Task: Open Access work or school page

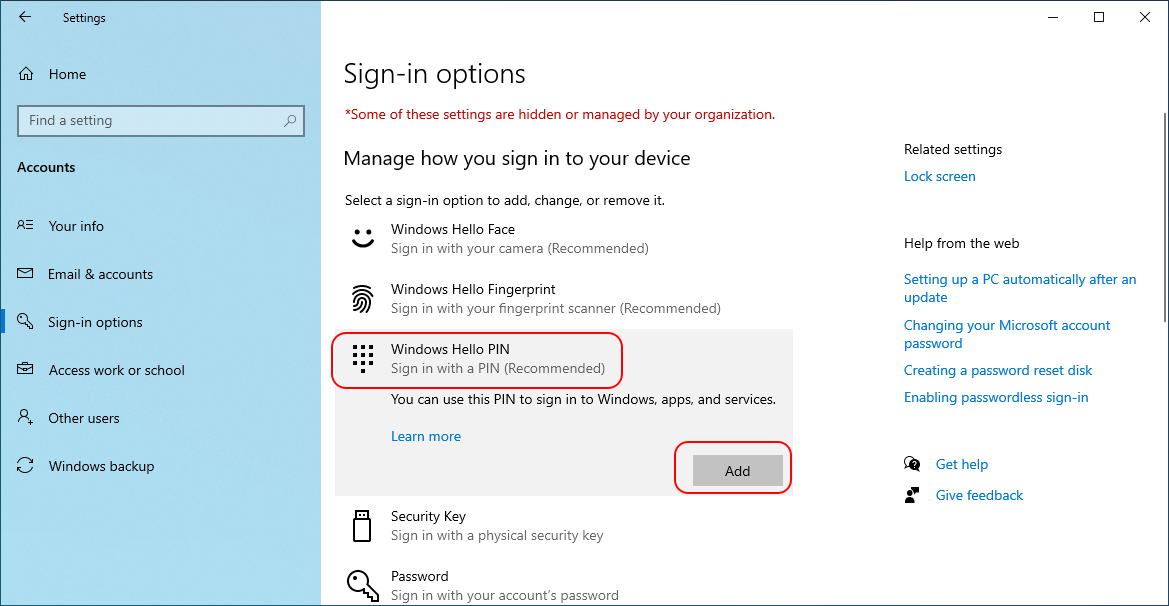Action: (116, 370)
